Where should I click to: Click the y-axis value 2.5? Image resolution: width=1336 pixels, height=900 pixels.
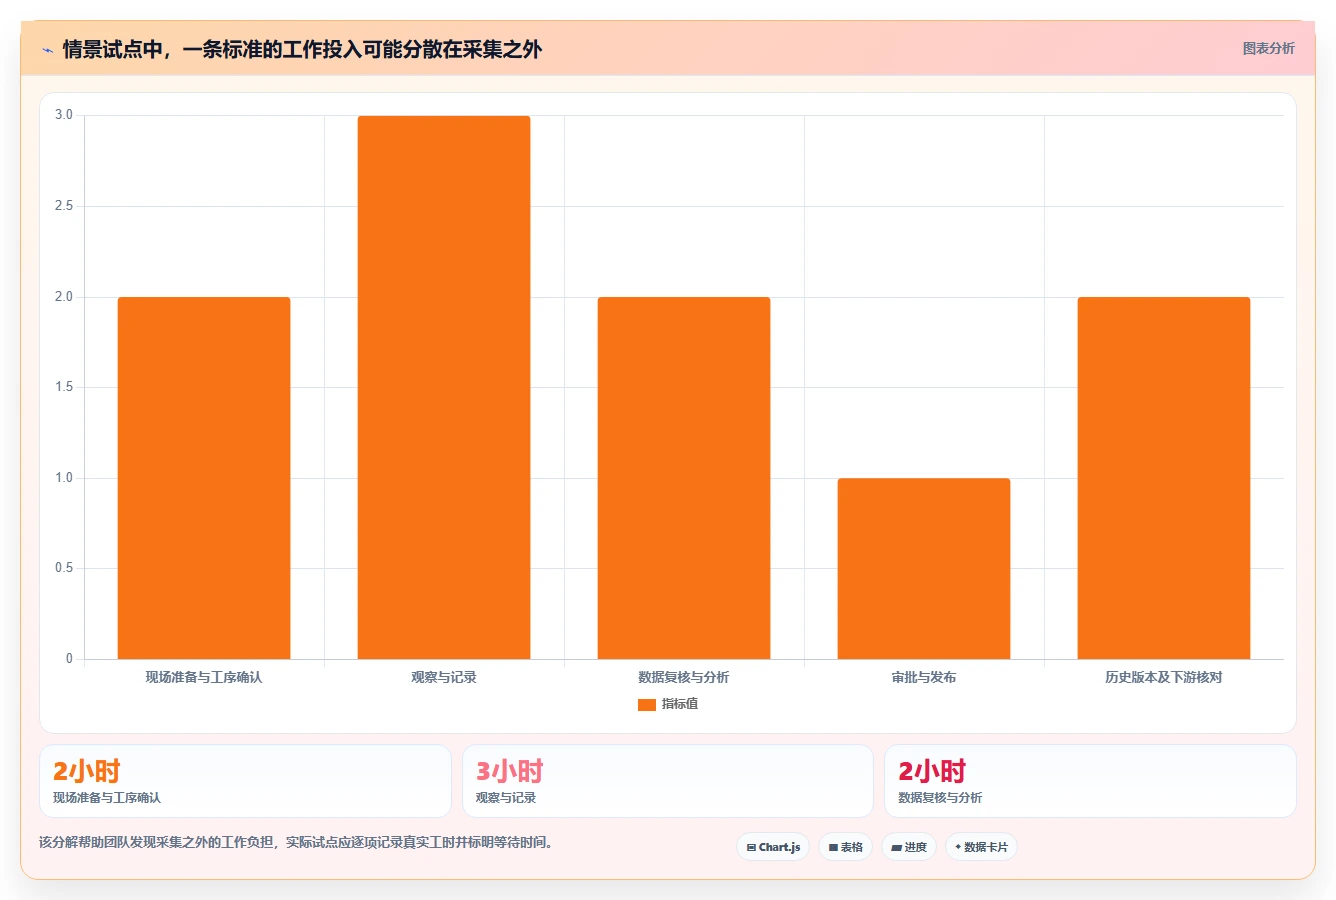click(x=64, y=206)
